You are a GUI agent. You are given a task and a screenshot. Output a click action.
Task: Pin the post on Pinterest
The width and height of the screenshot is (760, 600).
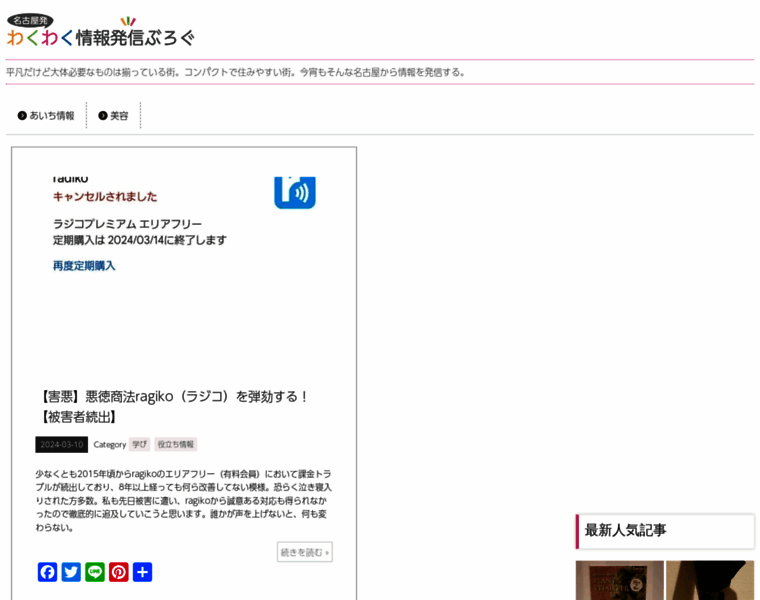click(119, 572)
